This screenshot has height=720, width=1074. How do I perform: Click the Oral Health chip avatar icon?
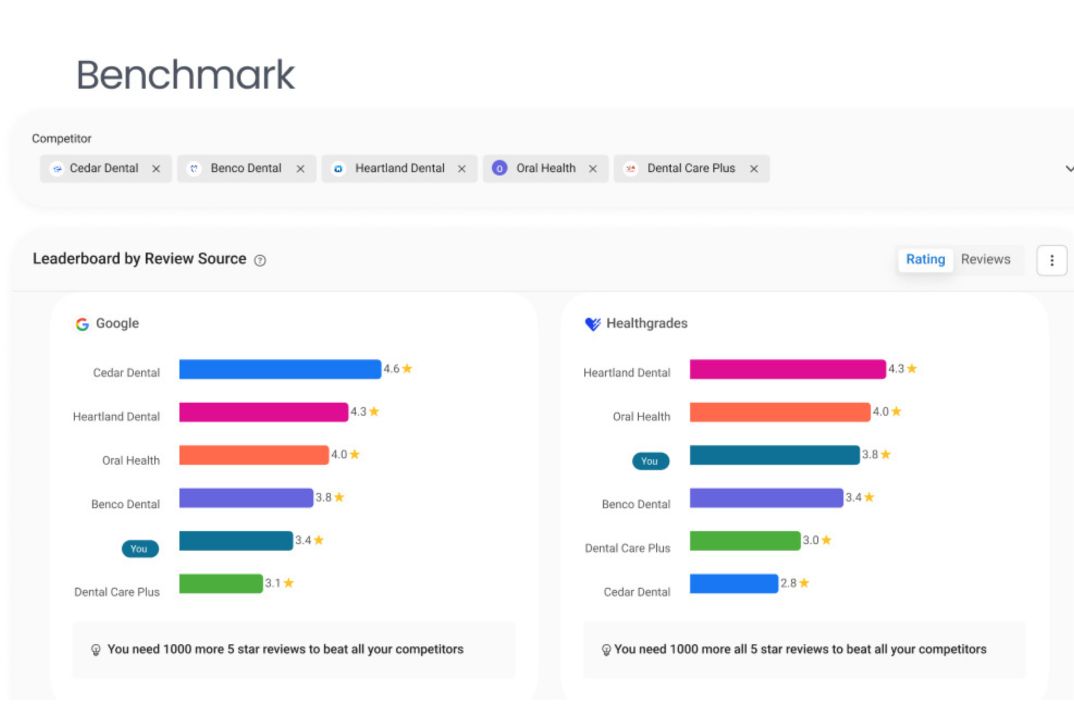point(500,169)
